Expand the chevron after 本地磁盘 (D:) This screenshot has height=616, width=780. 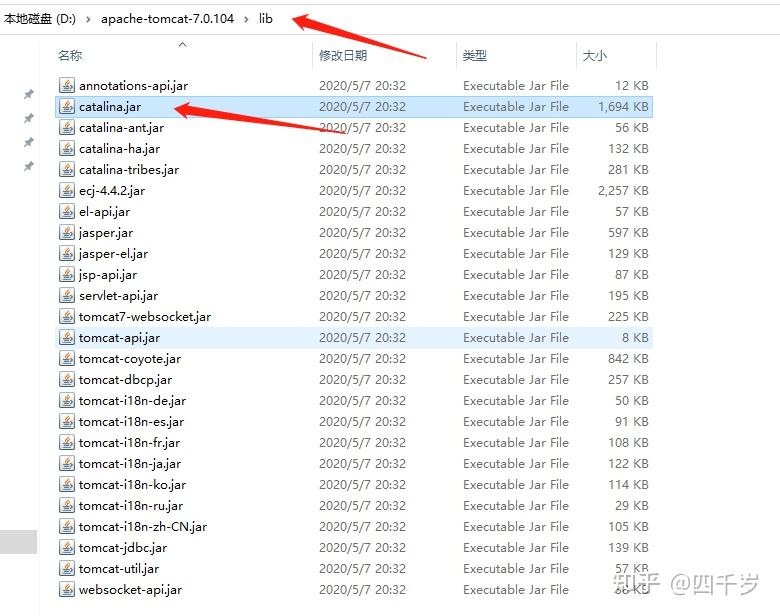[x=88, y=19]
